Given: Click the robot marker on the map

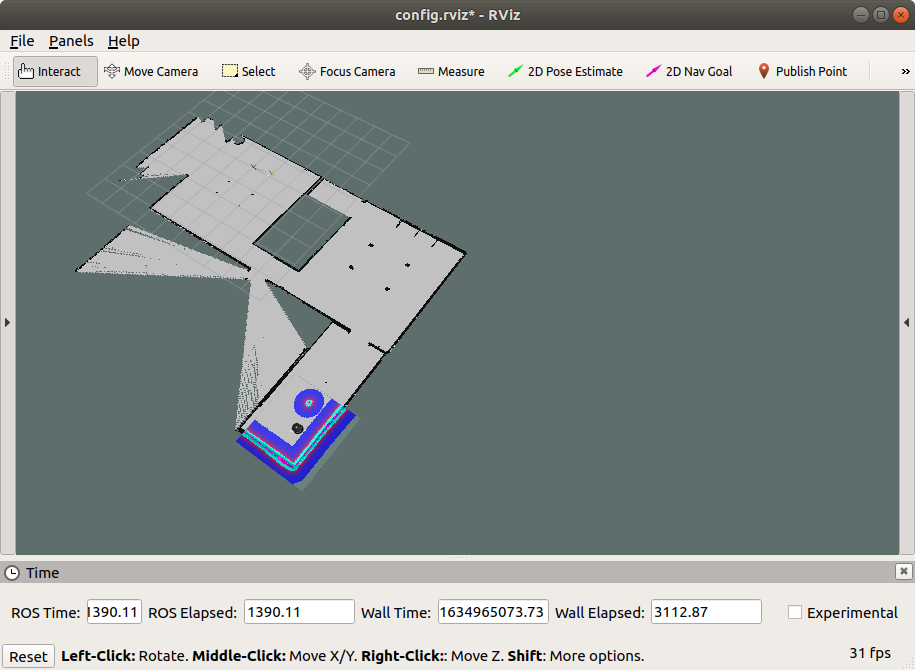Looking at the screenshot, I should point(297,428).
